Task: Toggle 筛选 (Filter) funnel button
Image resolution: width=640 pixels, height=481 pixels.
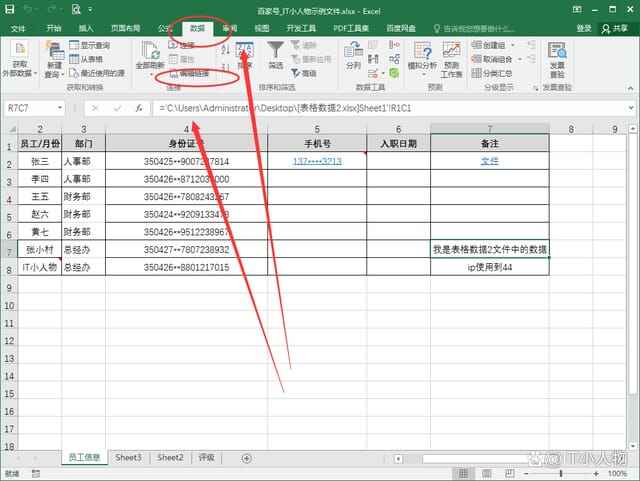Action: [x=276, y=55]
